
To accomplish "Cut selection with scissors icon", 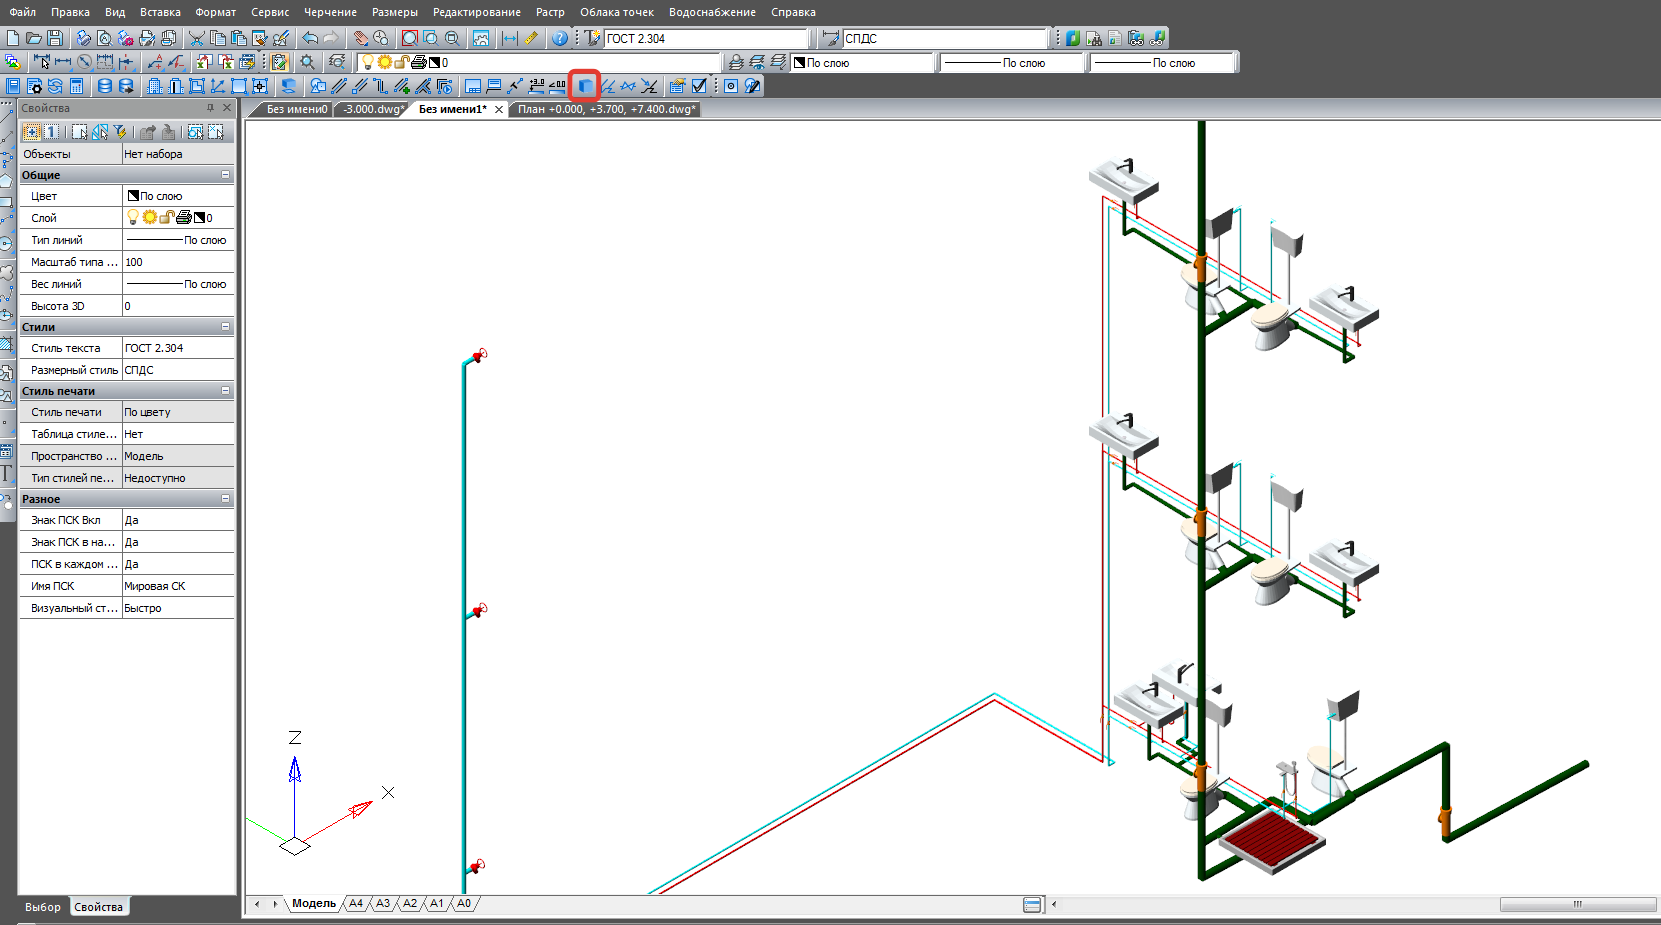I will click(196, 38).
